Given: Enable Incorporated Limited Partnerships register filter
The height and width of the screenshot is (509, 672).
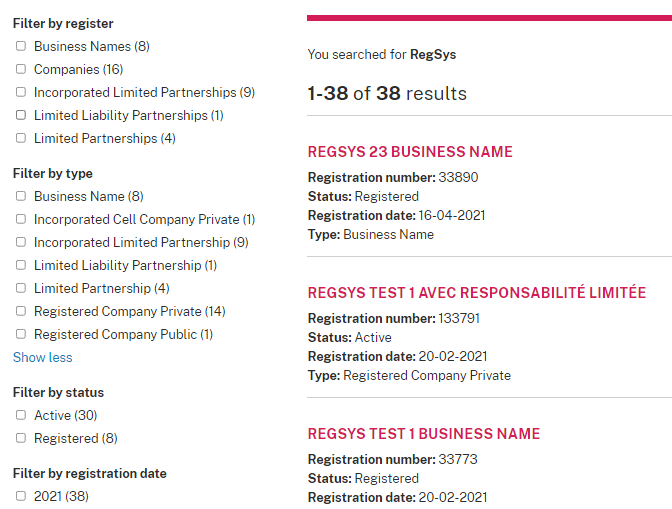Looking at the screenshot, I should click(21, 92).
